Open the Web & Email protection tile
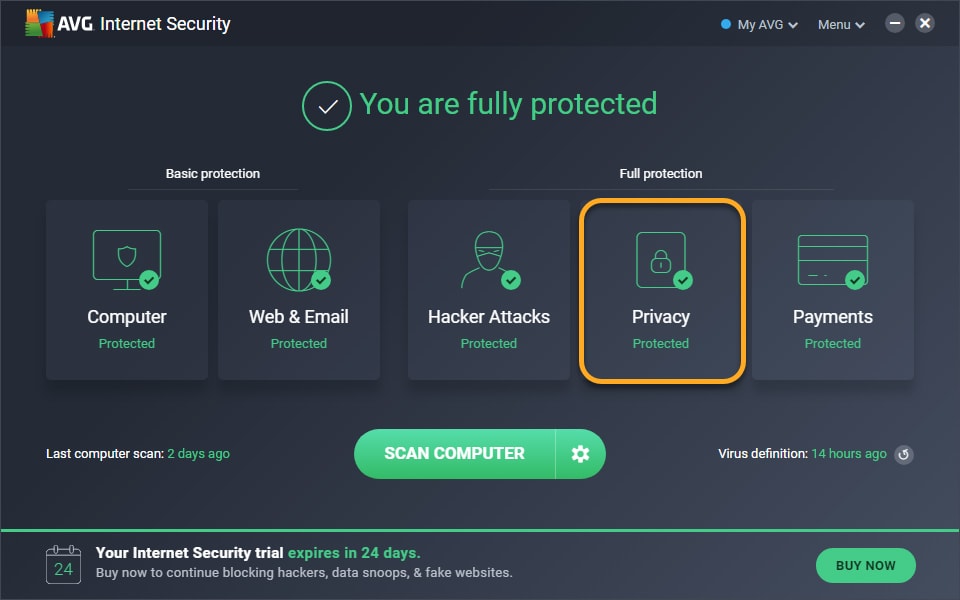The width and height of the screenshot is (960, 600). (298, 290)
